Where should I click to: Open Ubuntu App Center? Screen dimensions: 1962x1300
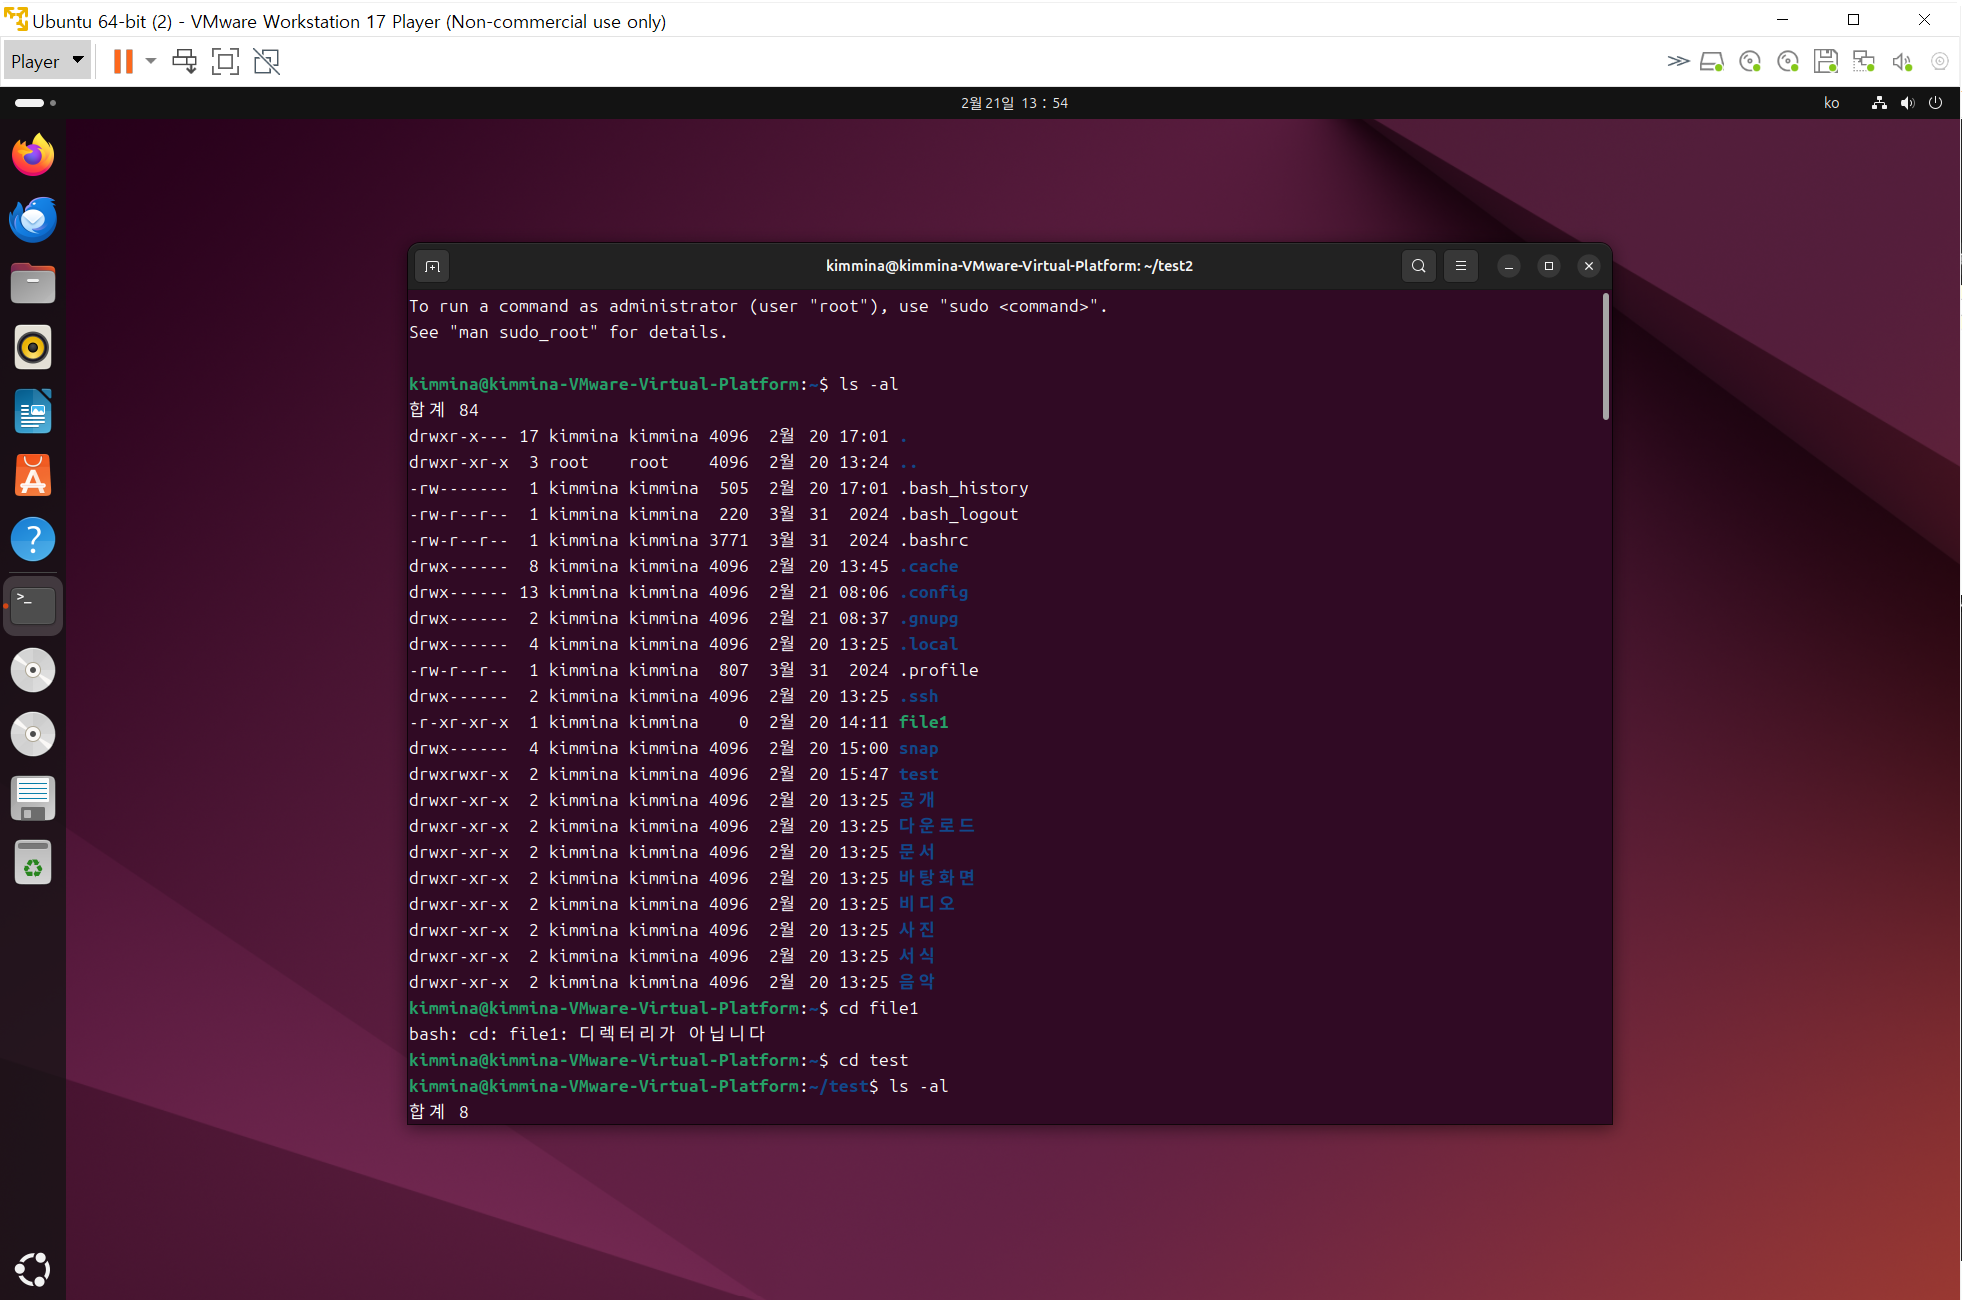pyautogui.click(x=33, y=475)
